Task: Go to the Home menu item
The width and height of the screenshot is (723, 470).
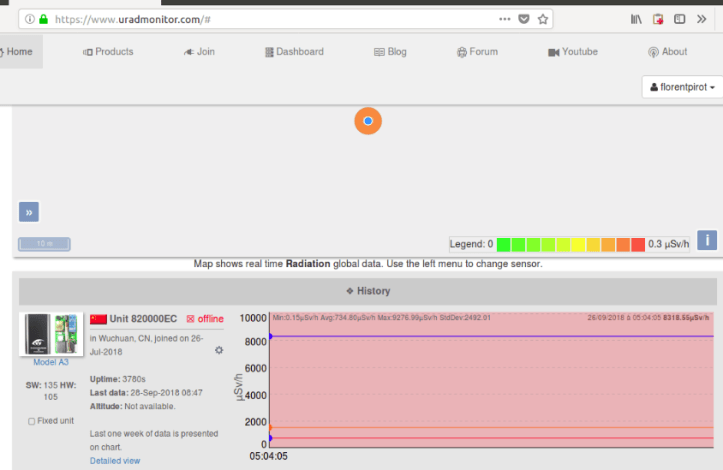Action: pyautogui.click(x=19, y=52)
